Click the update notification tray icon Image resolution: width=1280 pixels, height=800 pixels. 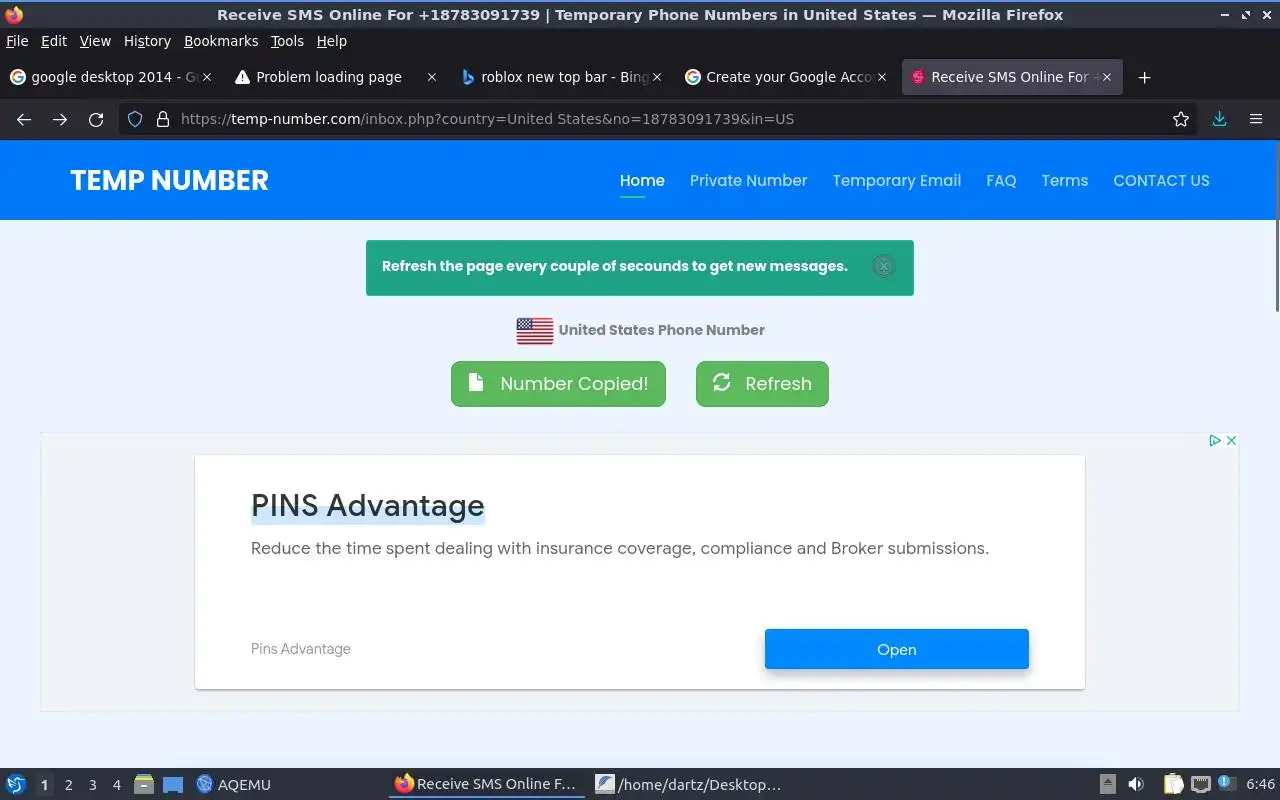click(1226, 784)
